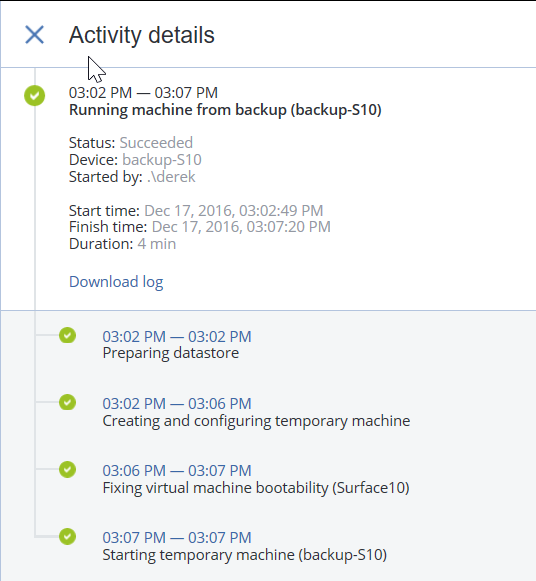Select the Activity details heading

142,35
